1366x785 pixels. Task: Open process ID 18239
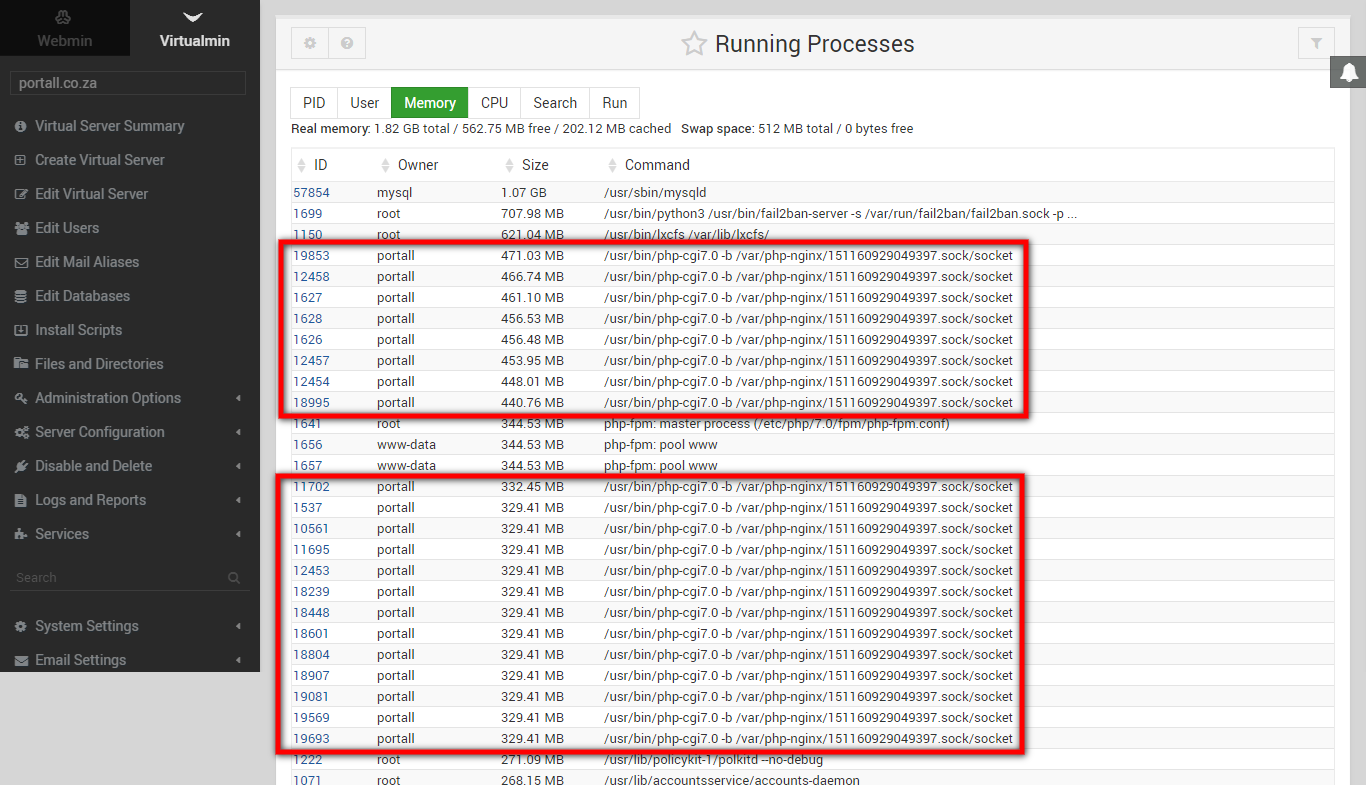click(311, 591)
